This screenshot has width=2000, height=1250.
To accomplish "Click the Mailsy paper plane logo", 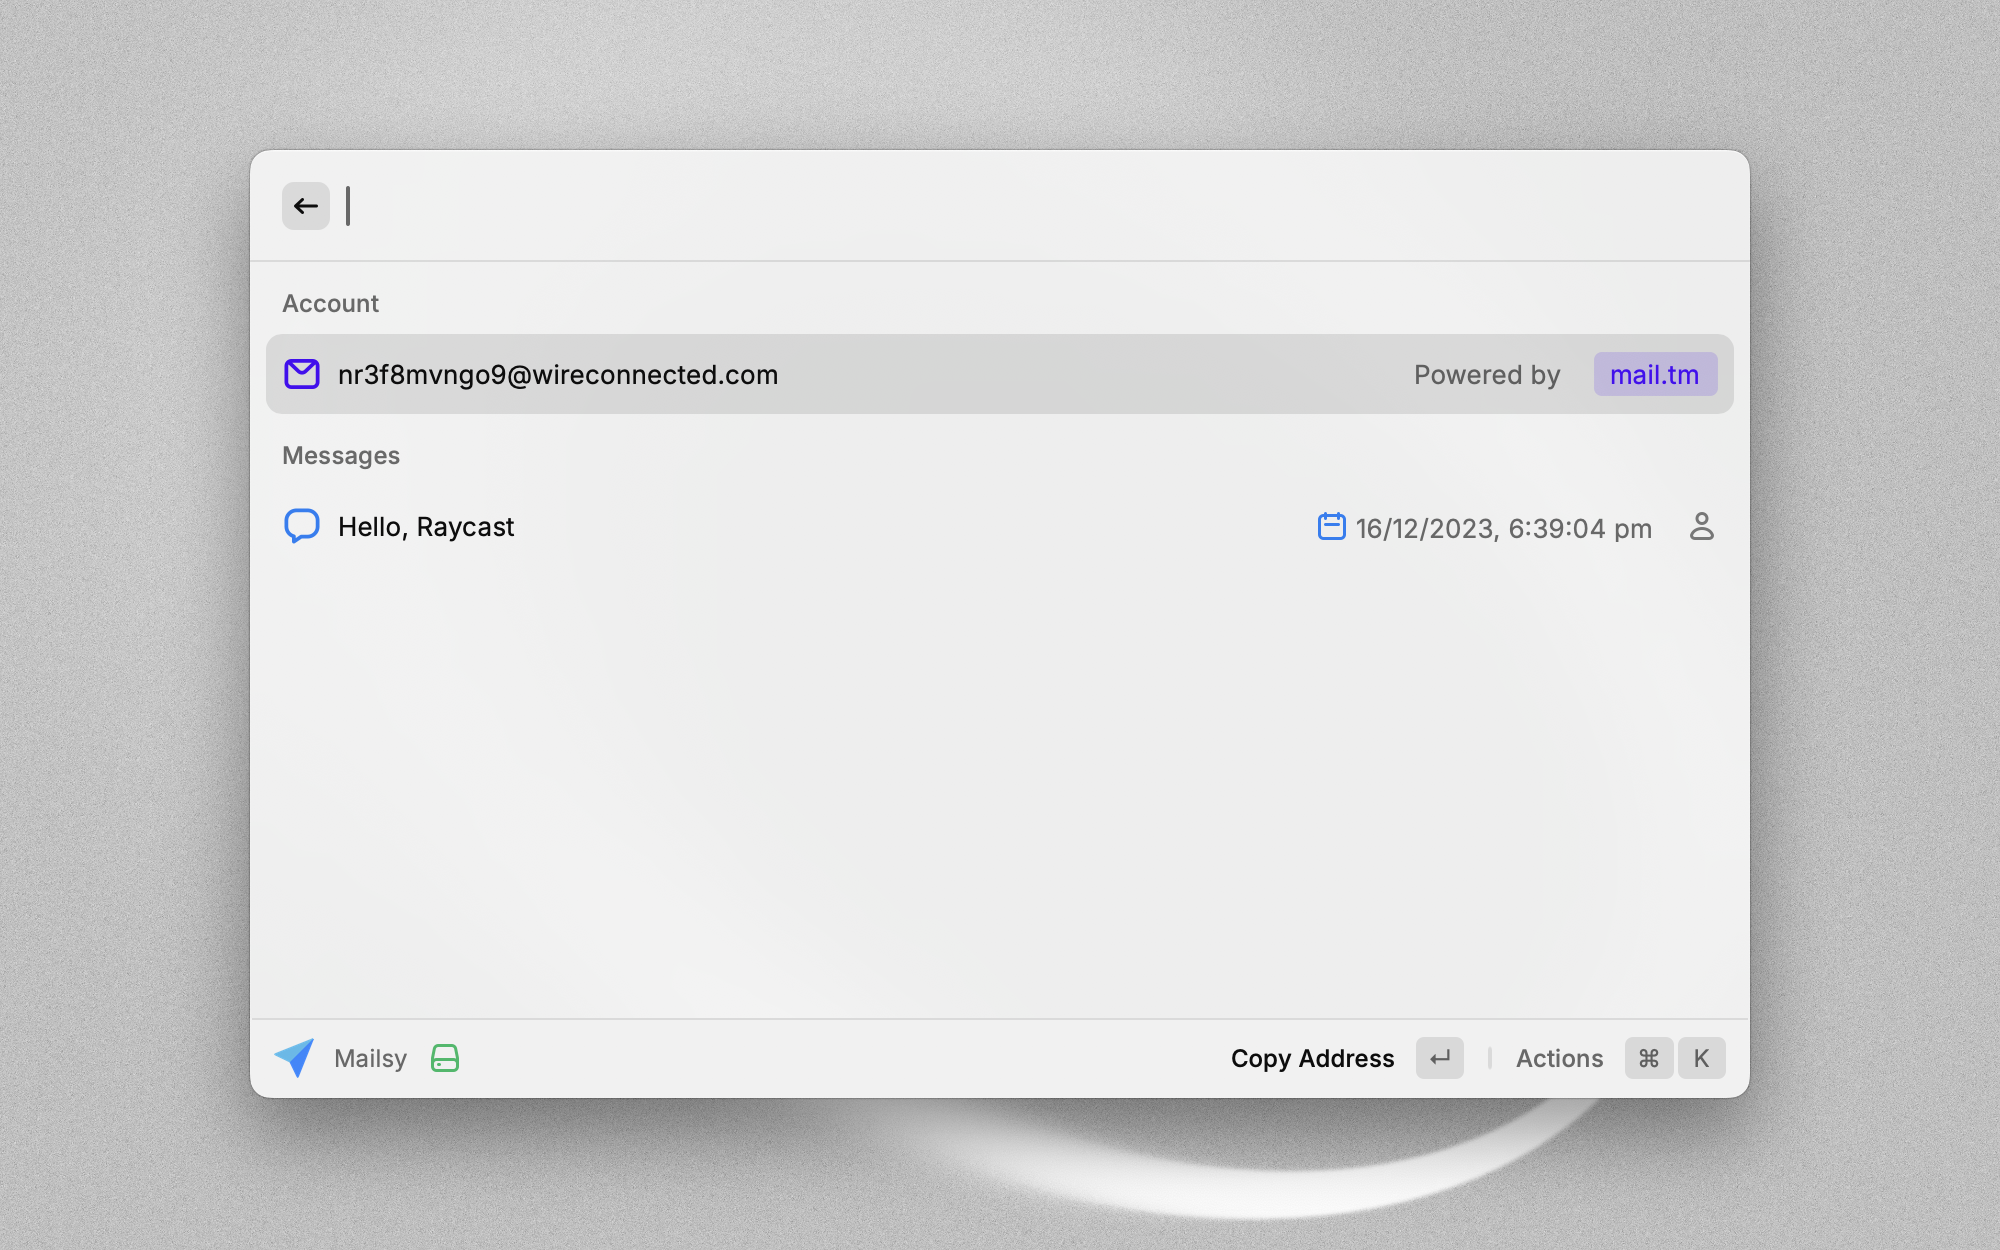I will click(295, 1058).
